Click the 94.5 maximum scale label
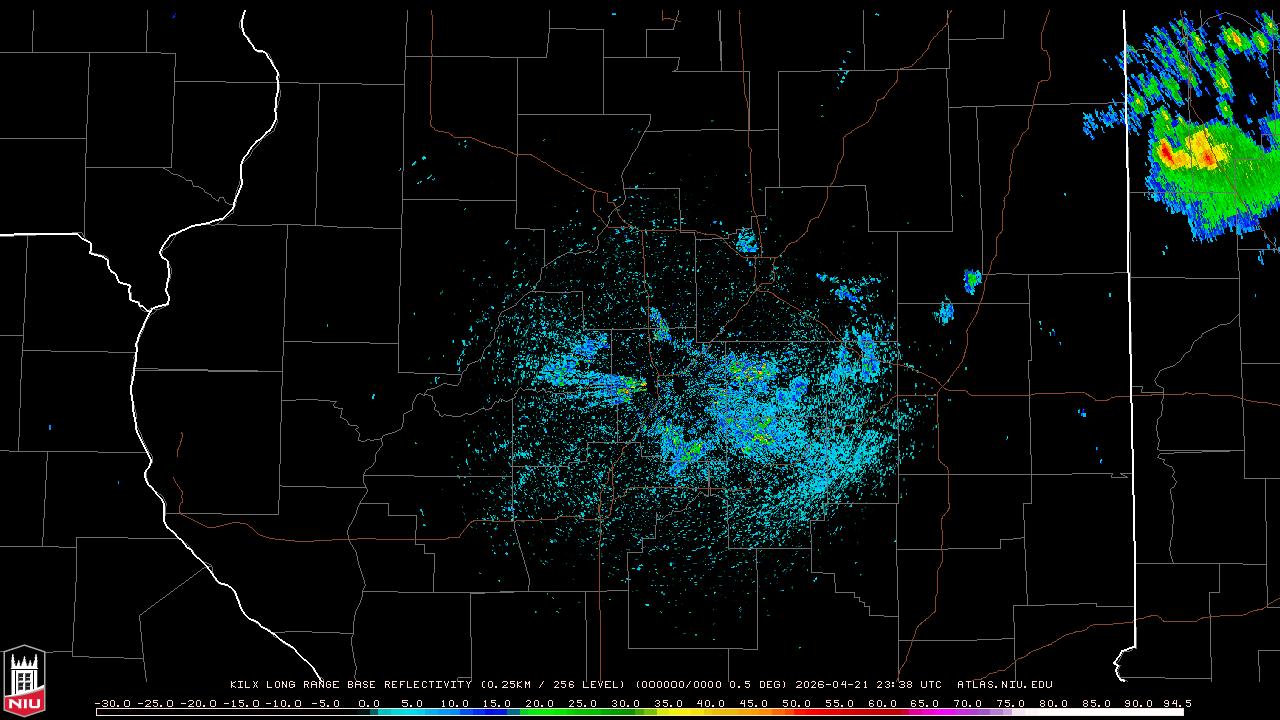1280x720 pixels. click(1177, 703)
